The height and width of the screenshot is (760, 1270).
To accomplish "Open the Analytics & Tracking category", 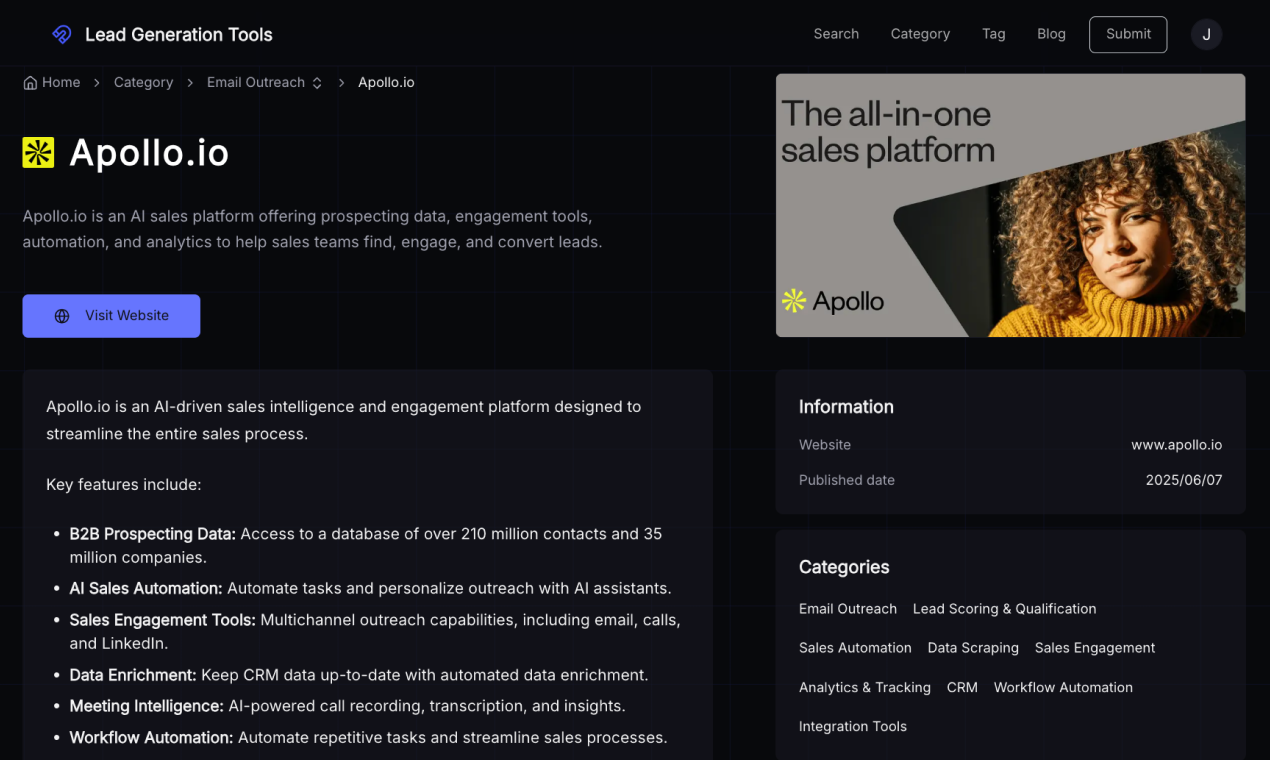I will pos(865,687).
